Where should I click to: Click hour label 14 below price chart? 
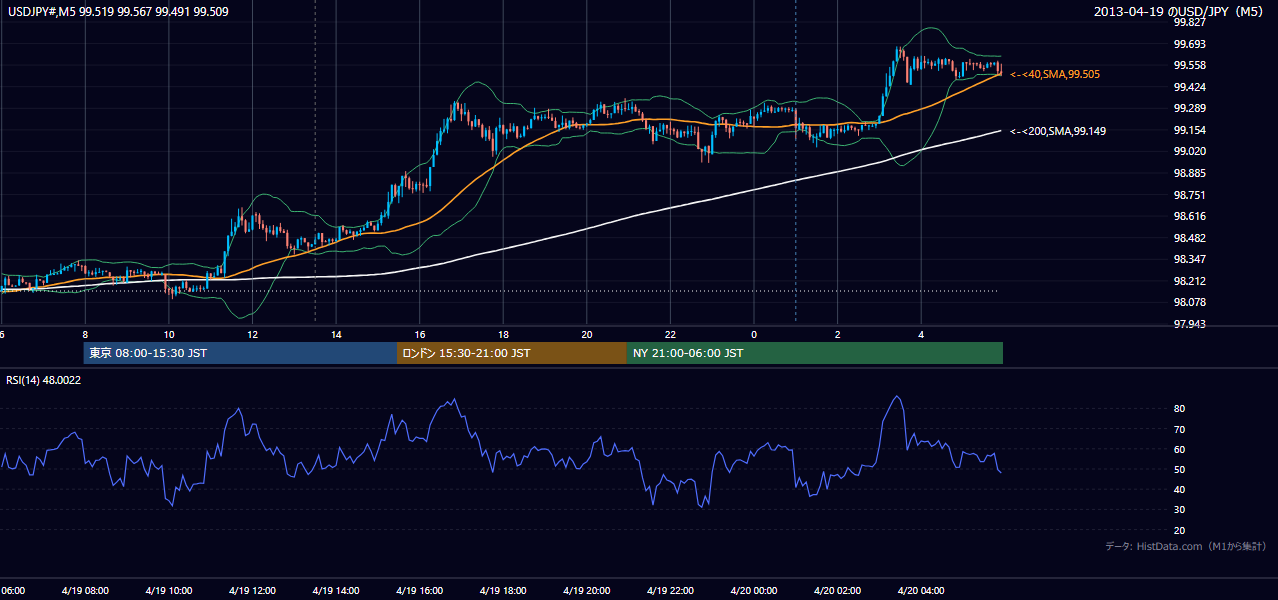[336, 334]
